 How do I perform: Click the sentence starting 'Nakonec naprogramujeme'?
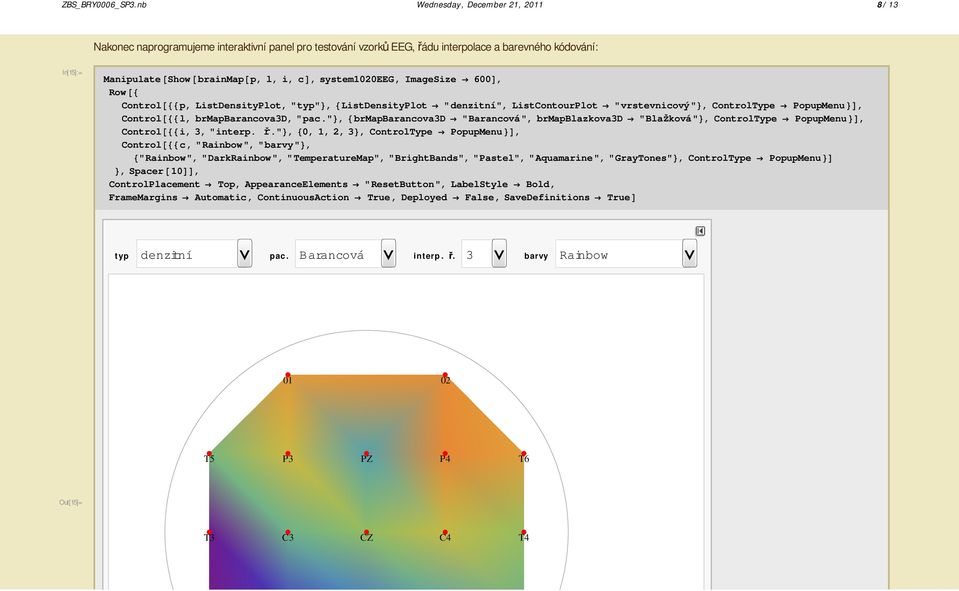tap(346, 47)
